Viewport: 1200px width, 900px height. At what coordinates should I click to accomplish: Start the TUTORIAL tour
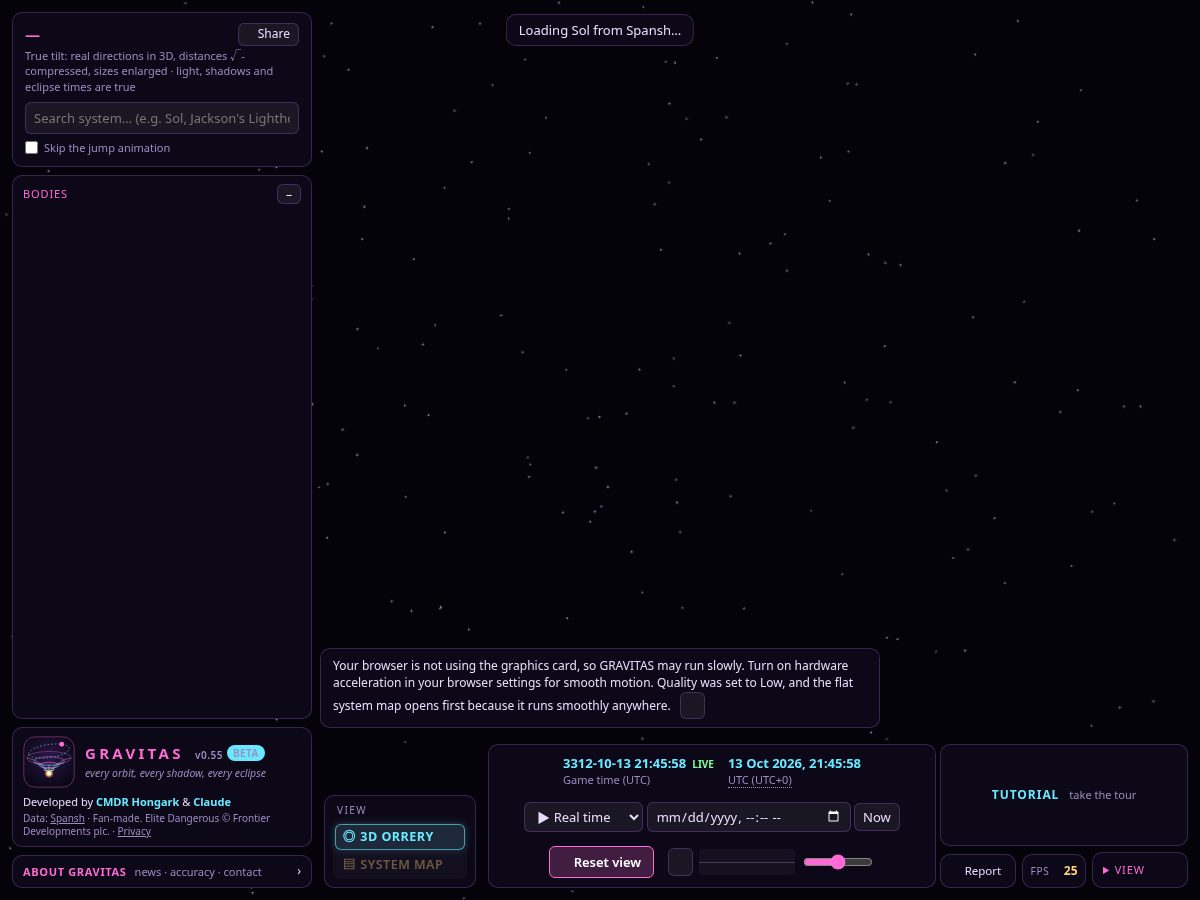click(x=1064, y=795)
